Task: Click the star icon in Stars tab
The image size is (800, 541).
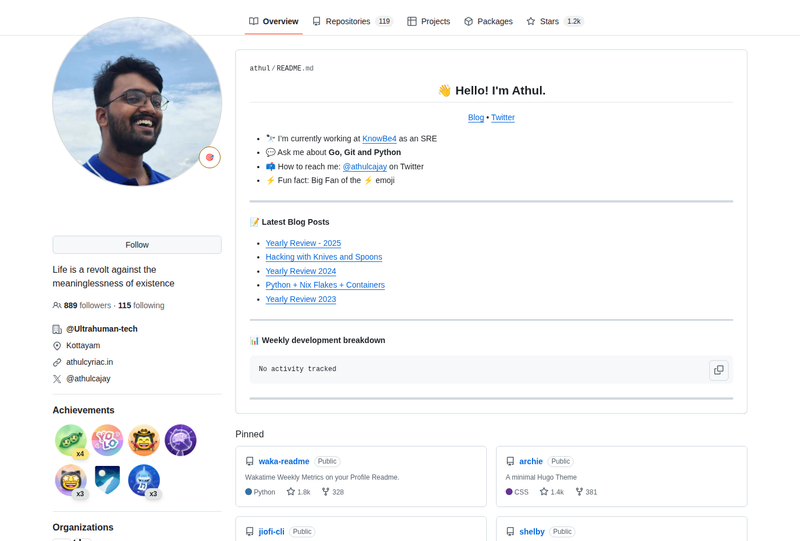Action: (x=531, y=21)
